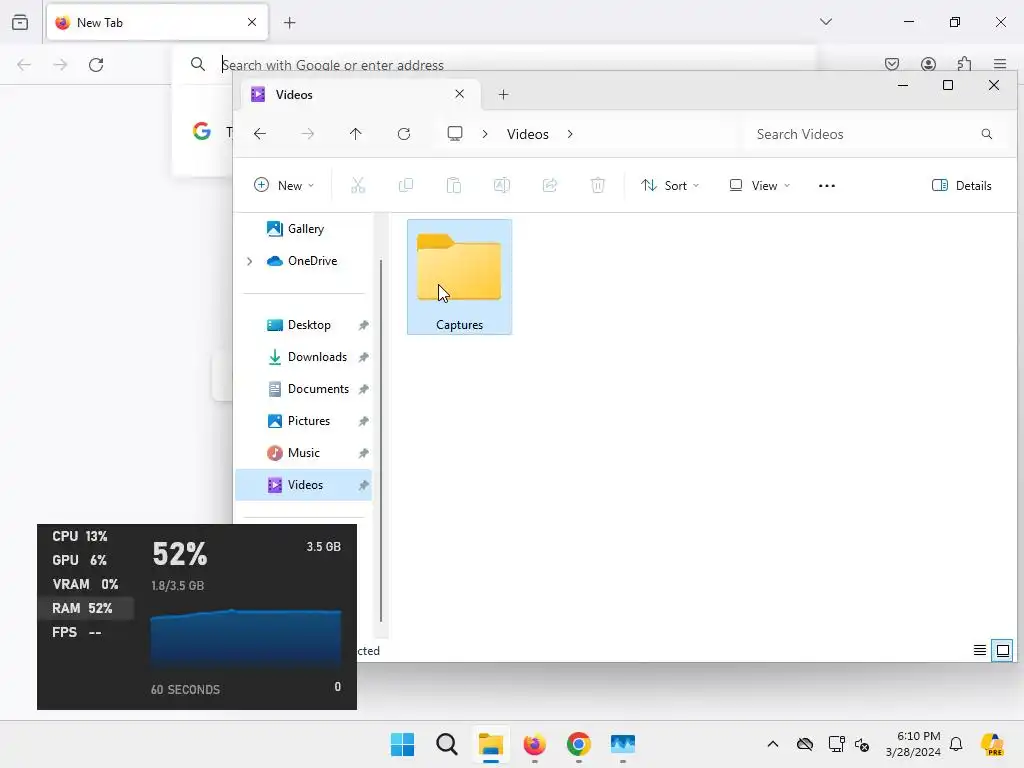Click the Rename icon in File Explorer toolbar
The width and height of the screenshot is (1024, 768).
502,185
